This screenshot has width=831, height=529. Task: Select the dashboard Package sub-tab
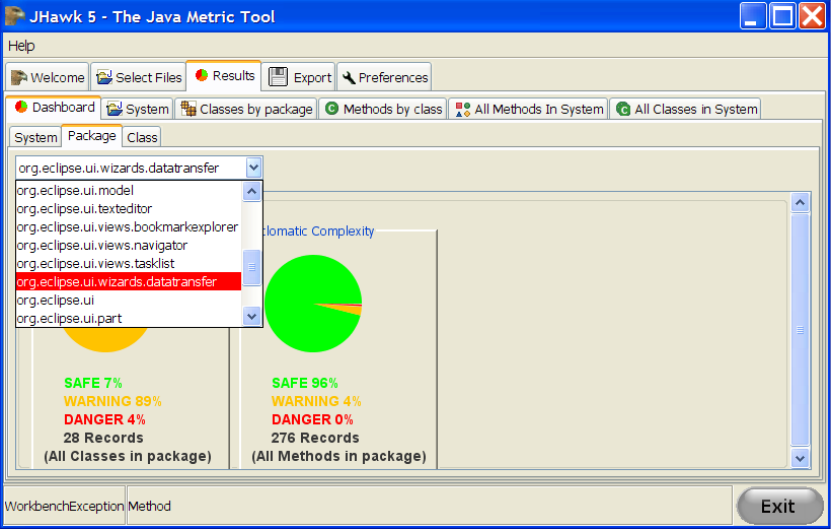[x=92, y=136]
